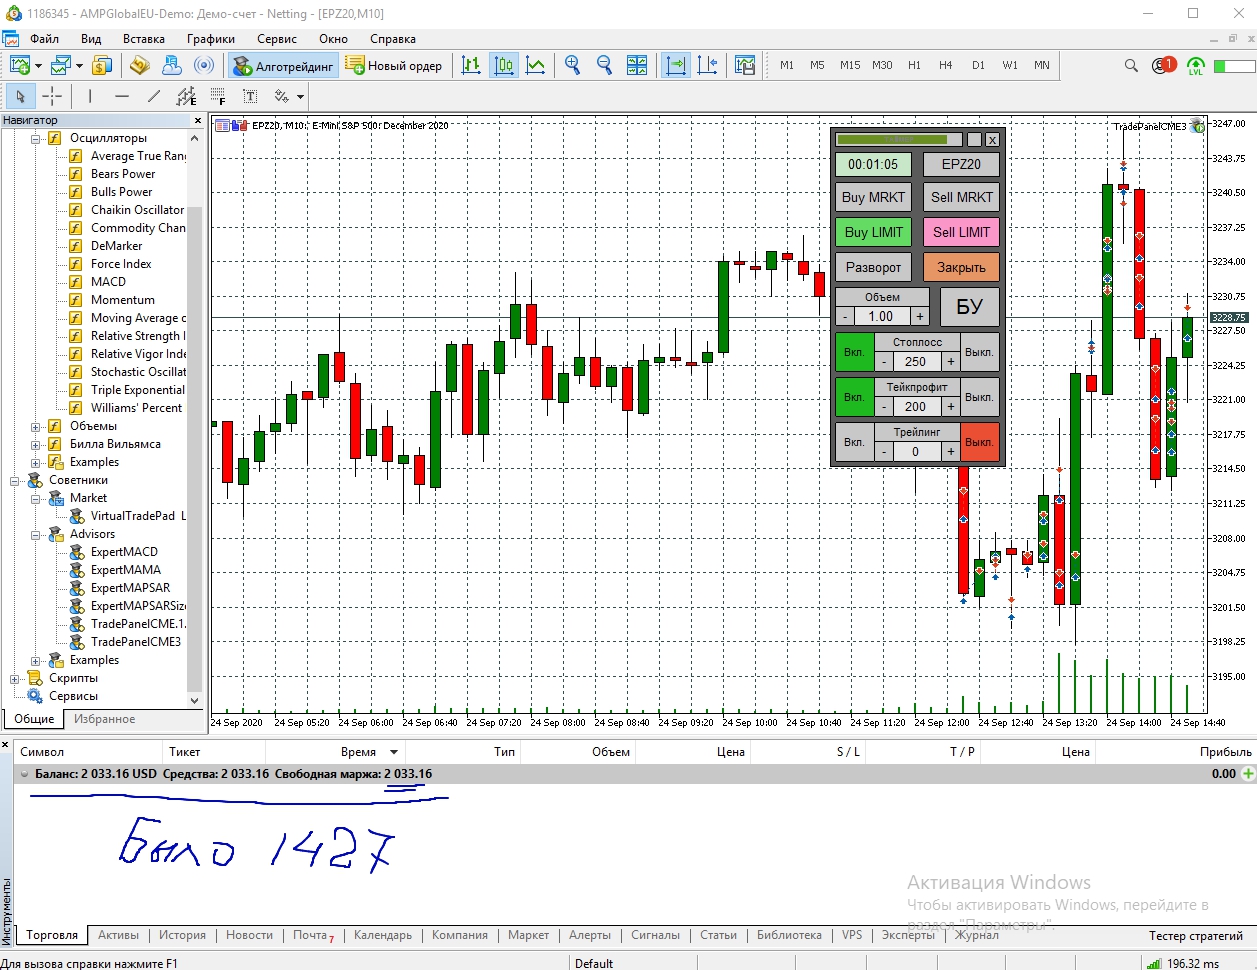Open the Navigator folder icon in toolbar
1257x970 pixels.
pyautogui.click(x=140, y=65)
